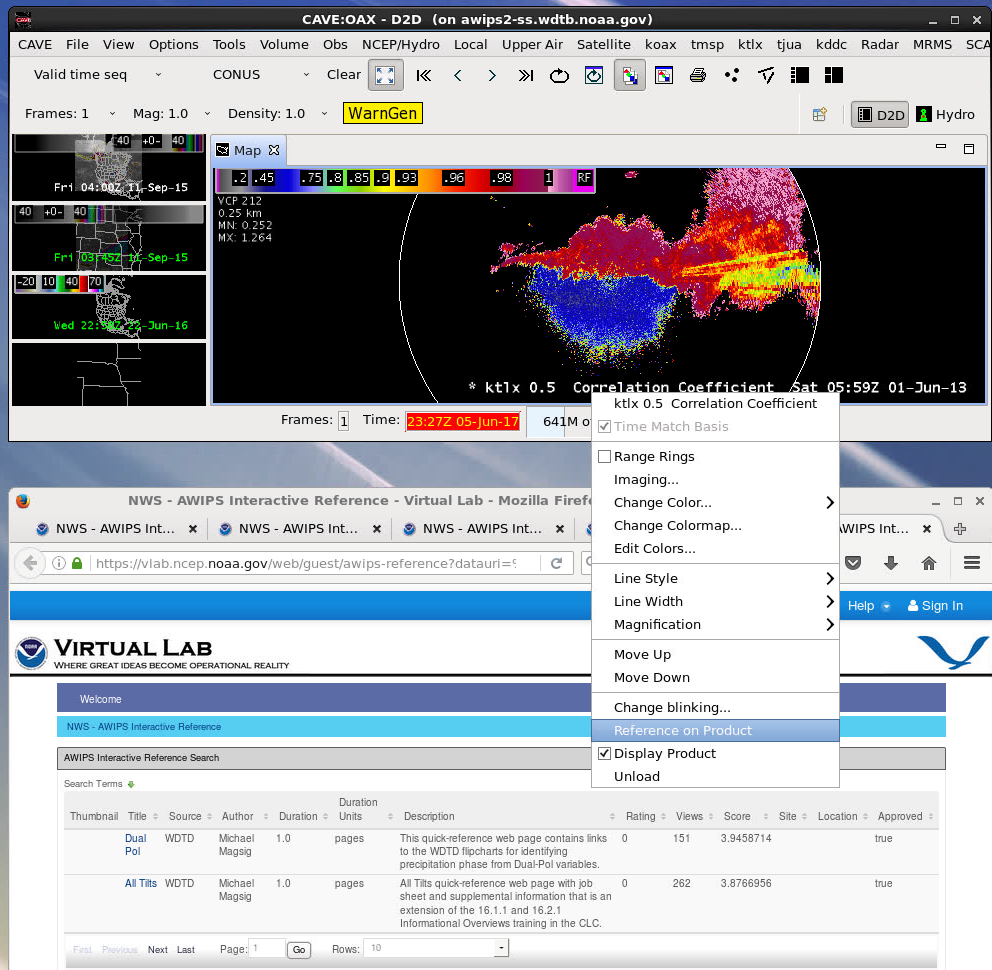Screen dimensions: 992x970
Task: Toggle frame looping icon
Action: [x=559, y=76]
